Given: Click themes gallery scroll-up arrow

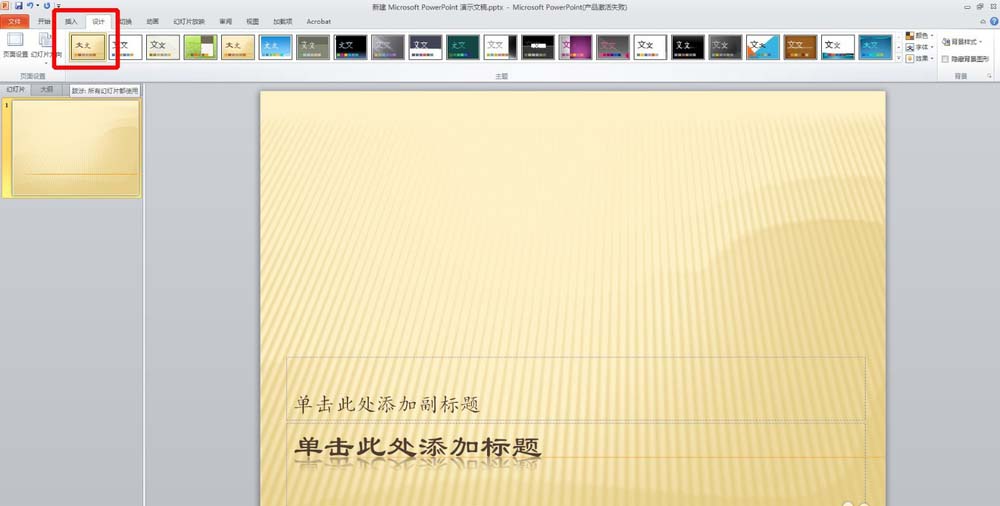Looking at the screenshot, I should tap(899, 38).
